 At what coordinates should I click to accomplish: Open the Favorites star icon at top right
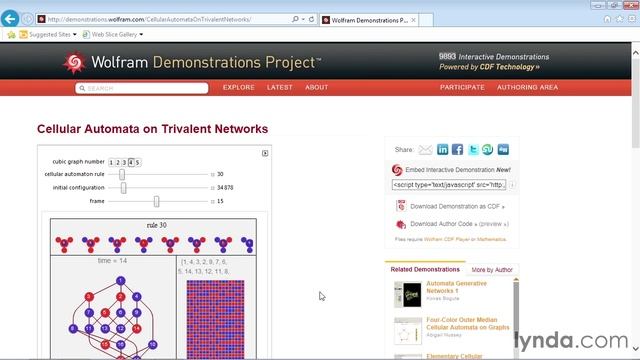tap(620, 19)
